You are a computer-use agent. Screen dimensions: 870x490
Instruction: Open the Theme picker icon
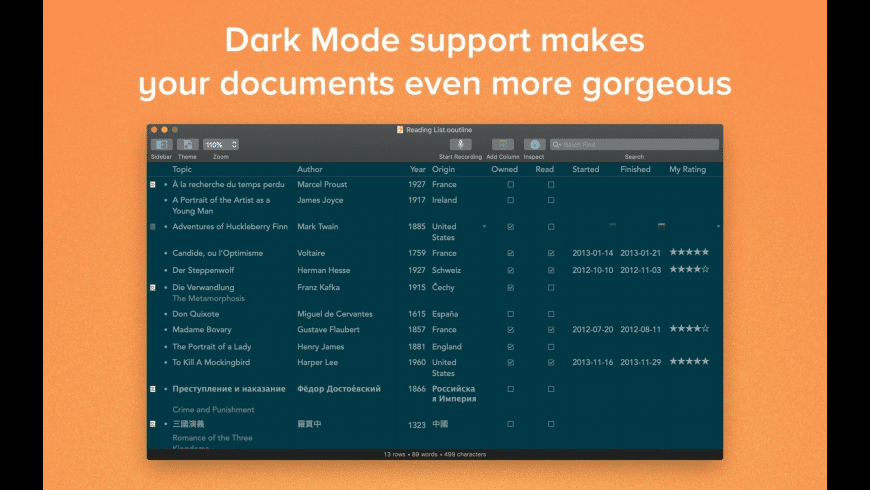(188, 144)
